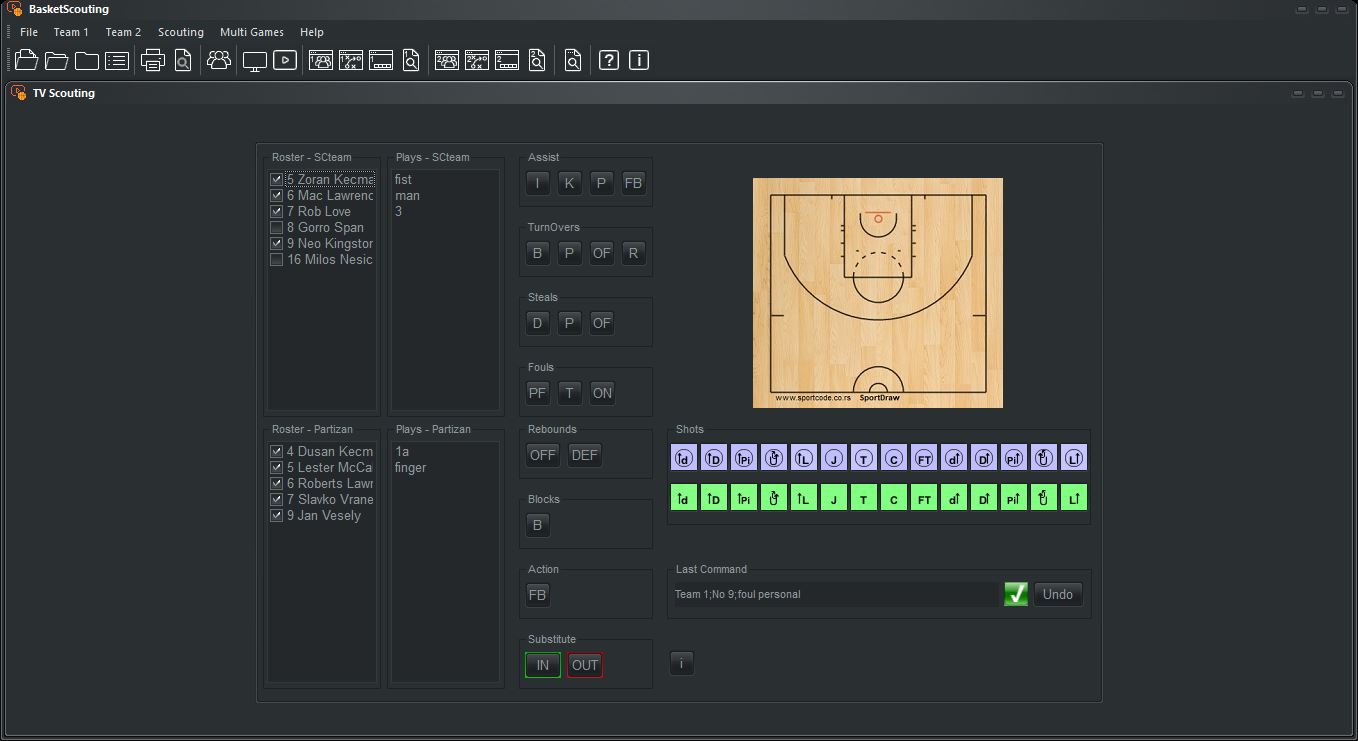Uncheck player 5 Zoran Kecman
The height and width of the screenshot is (741, 1358).
click(x=277, y=180)
